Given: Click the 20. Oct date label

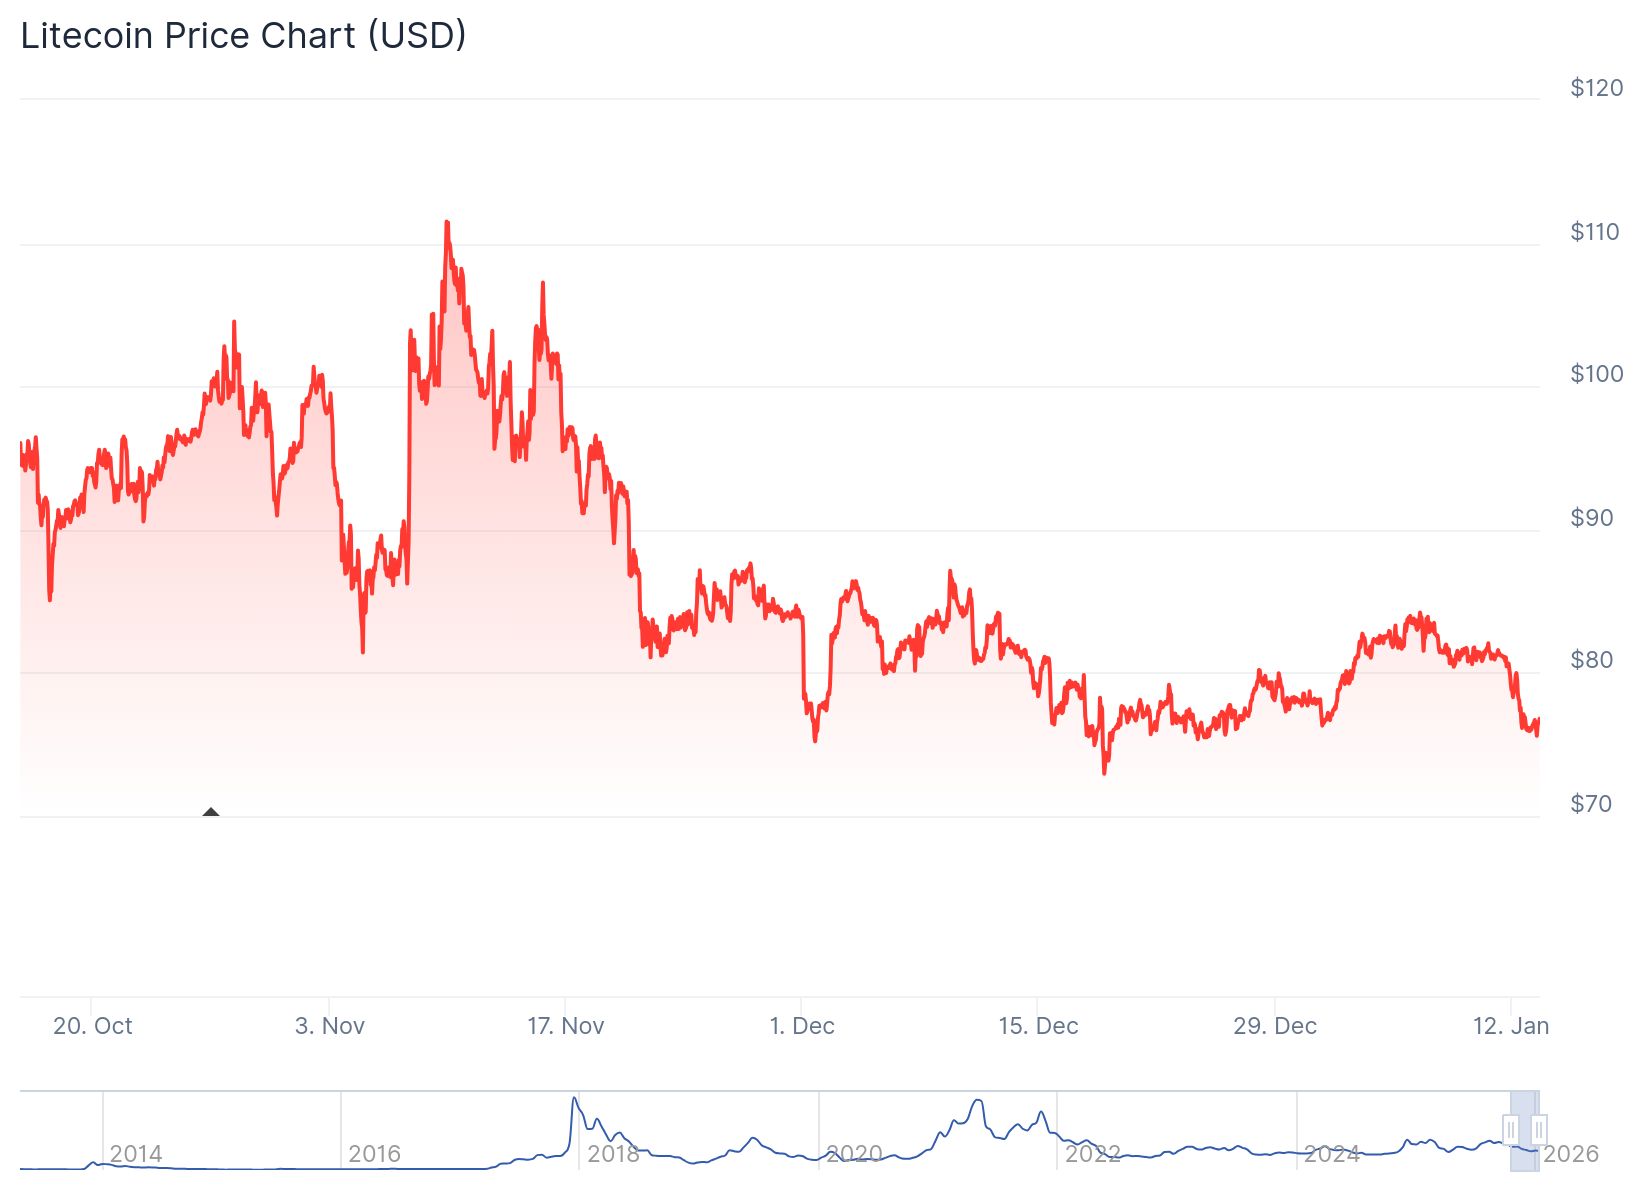Looking at the screenshot, I should (92, 1026).
